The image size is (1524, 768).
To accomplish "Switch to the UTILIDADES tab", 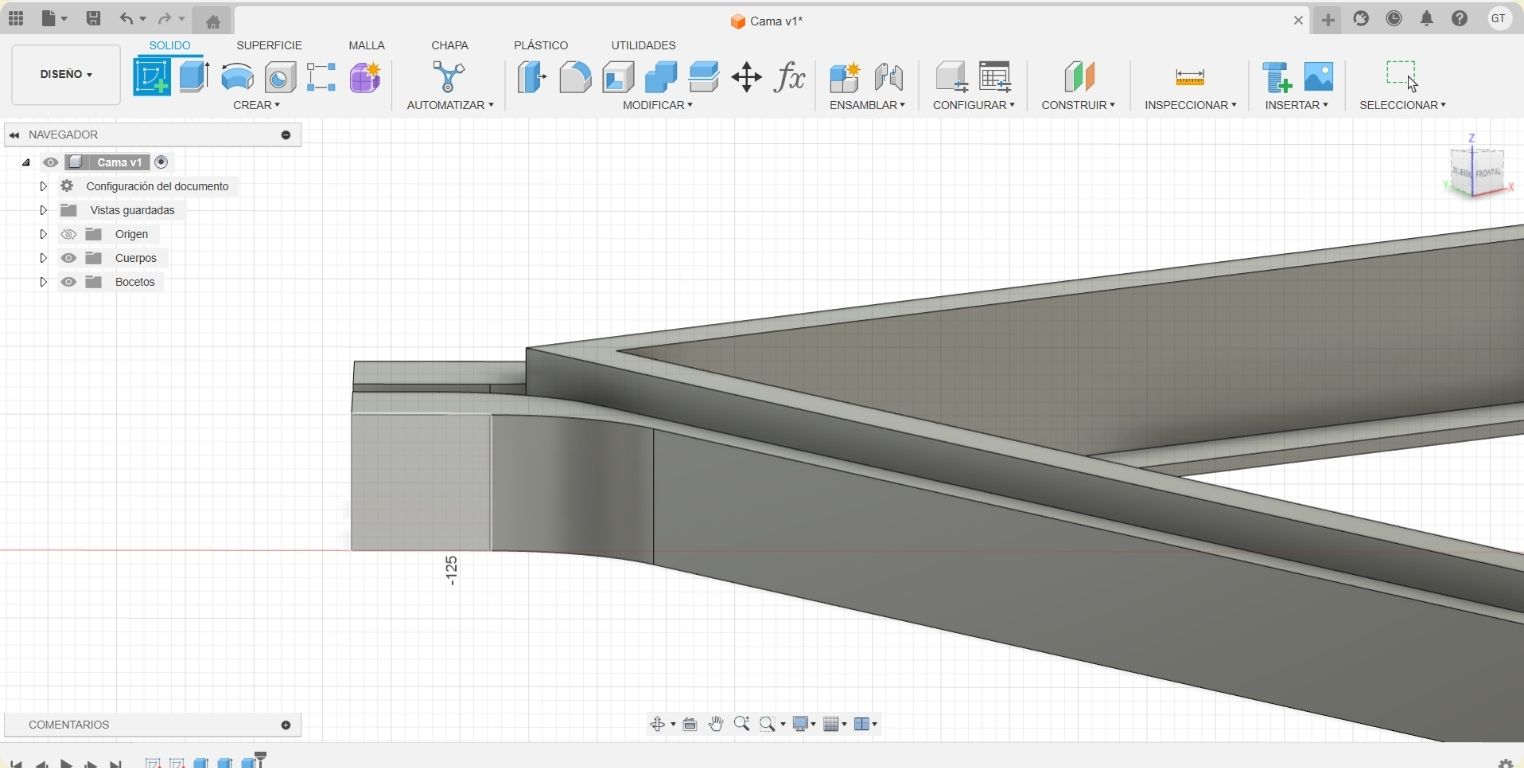I will (x=643, y=45).
